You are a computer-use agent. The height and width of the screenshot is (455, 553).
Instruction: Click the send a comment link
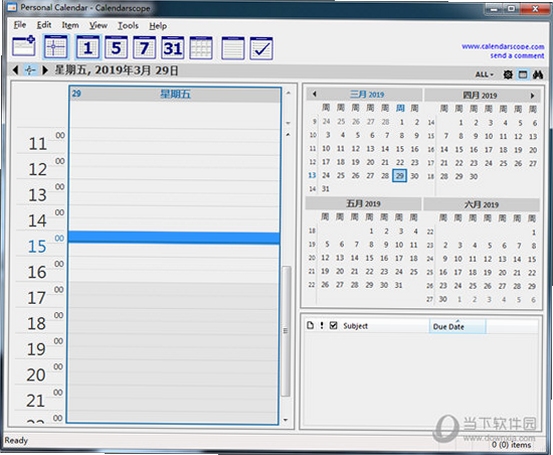(517, 55)
